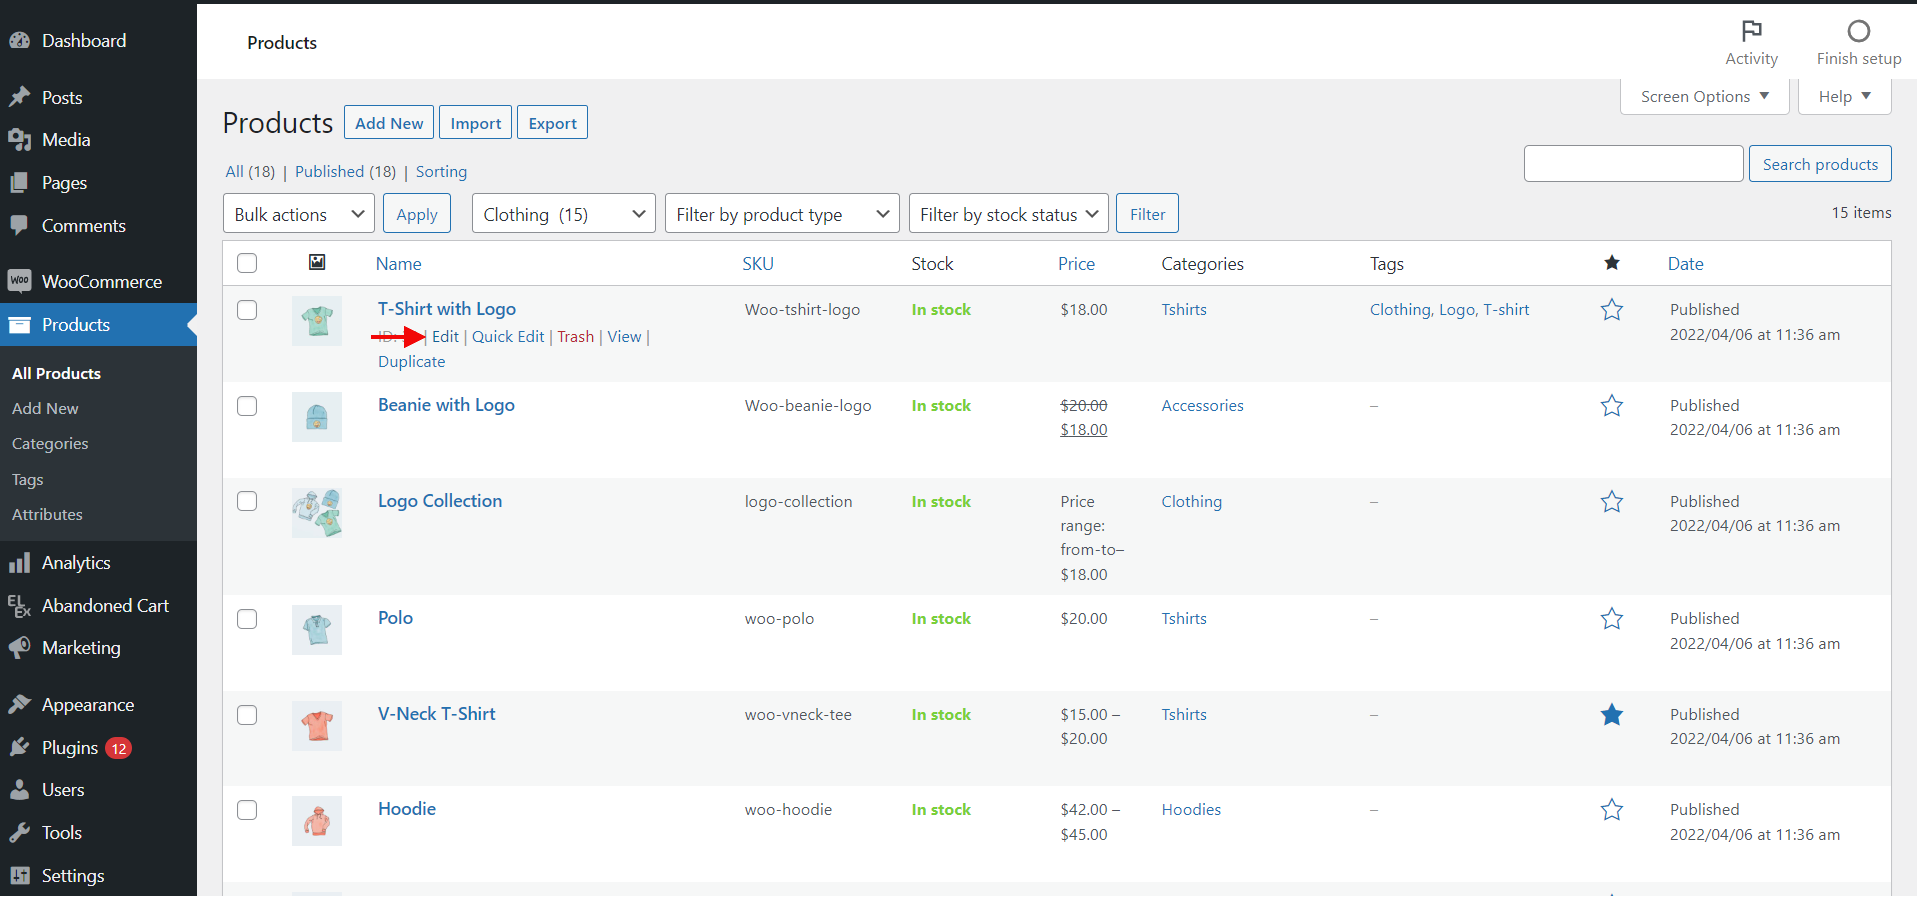Click Apply for bulk actions
This screenshot has height=897, width=1917.
coord(417,214)
